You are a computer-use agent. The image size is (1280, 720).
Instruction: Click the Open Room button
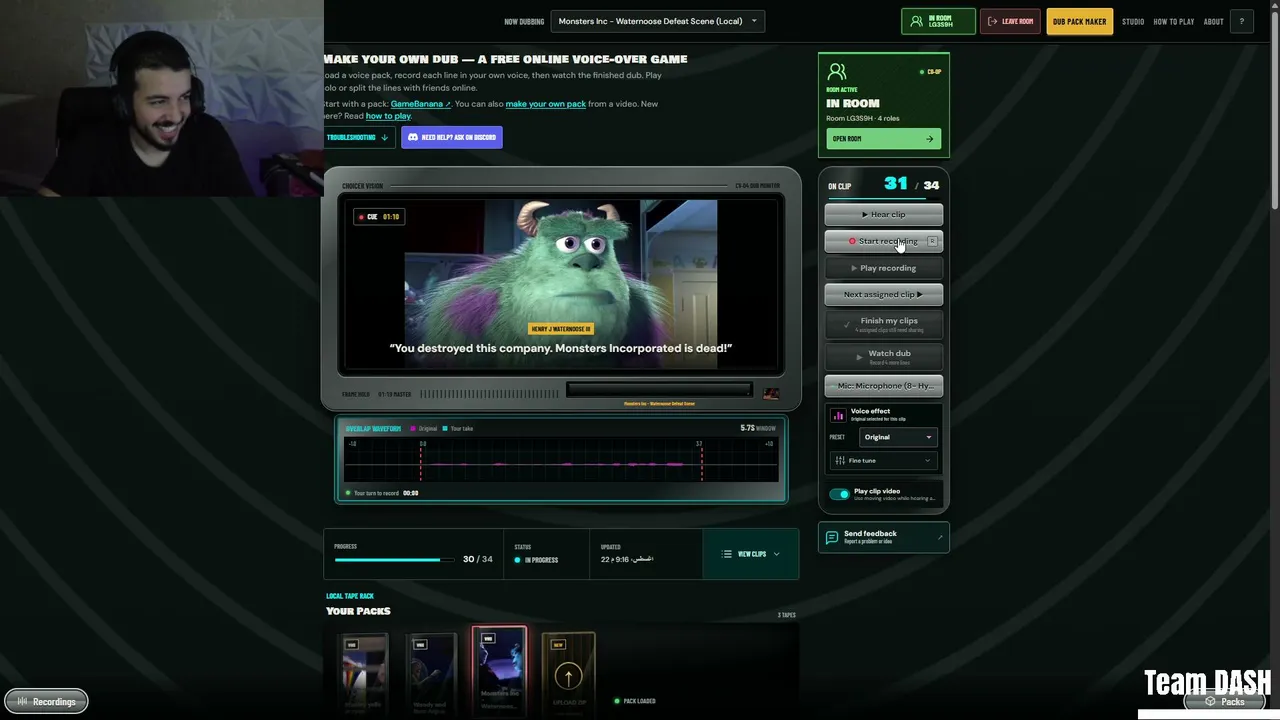pos(883,139)
